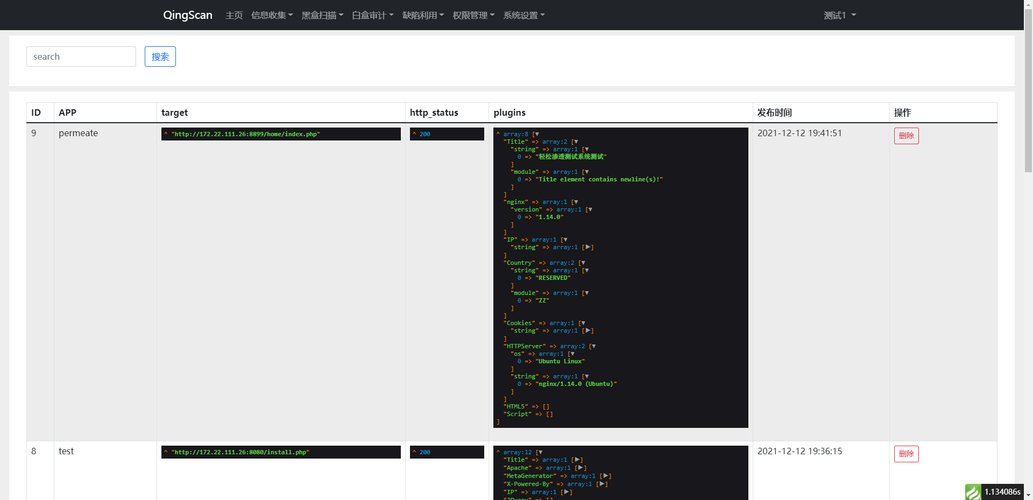Collapse the "Title" array:2 node in permeate plugins

tap(574, 142)
